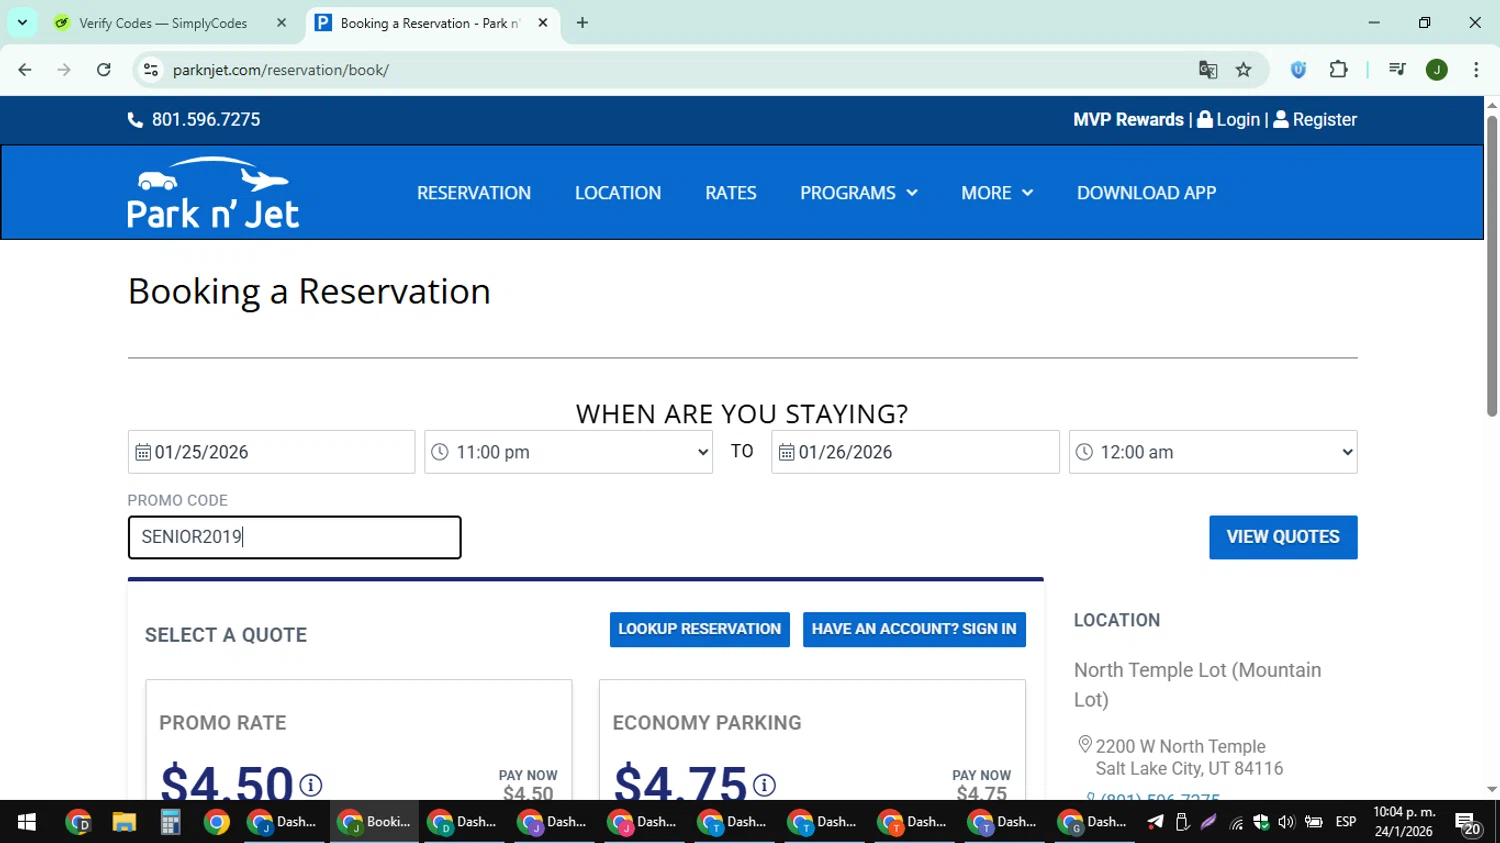Bookmark this page with the star icon
The width and height of the screenshot is (1500, 843).
click(x=1244, y=70)
